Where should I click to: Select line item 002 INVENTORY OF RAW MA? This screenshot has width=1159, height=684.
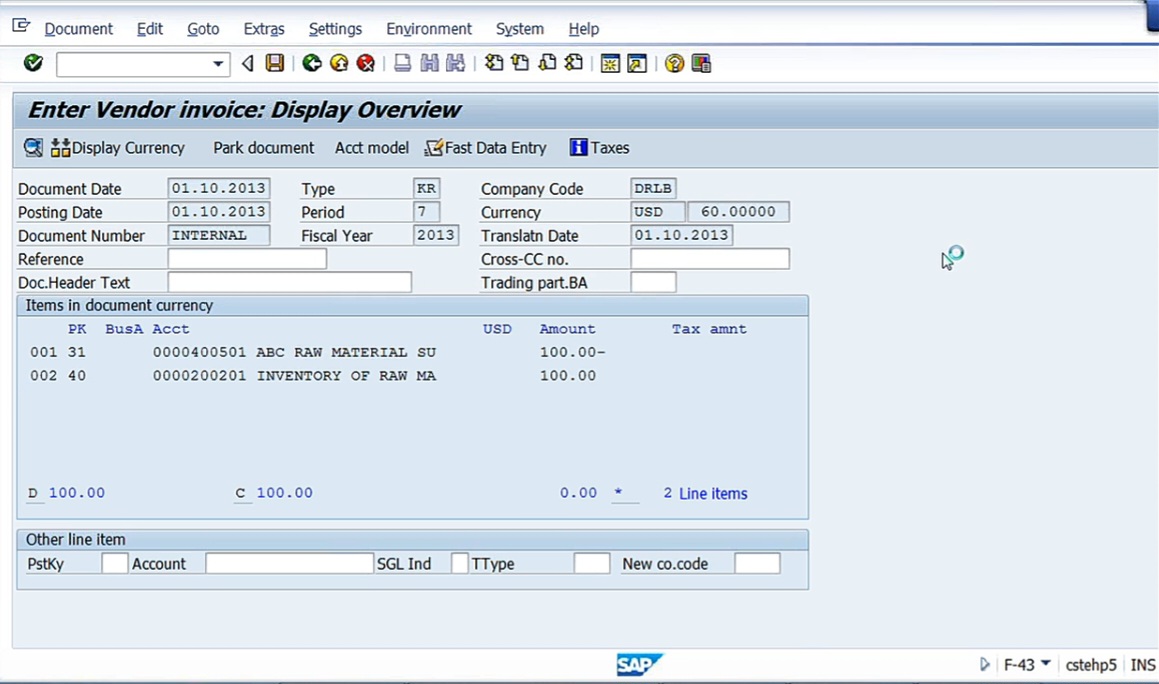point(313,376)
